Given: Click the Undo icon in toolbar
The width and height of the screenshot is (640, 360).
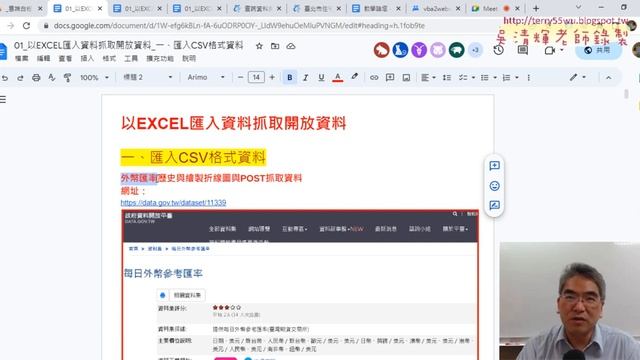Looking at the screenshot, I should click(x=5, y=78).
